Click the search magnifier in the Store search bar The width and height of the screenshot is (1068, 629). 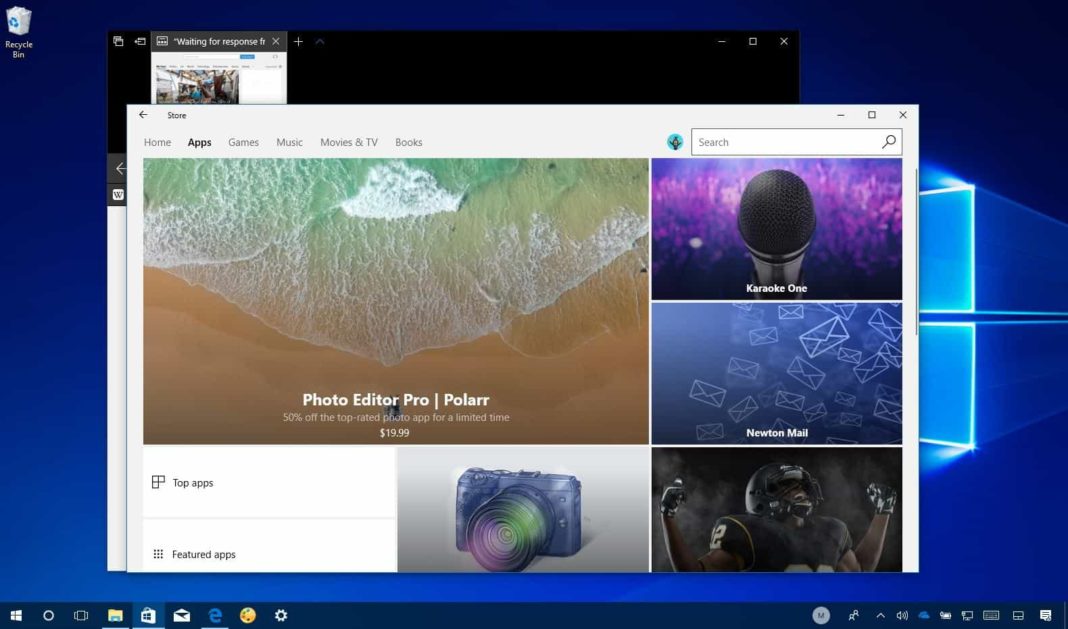(888, 141)
